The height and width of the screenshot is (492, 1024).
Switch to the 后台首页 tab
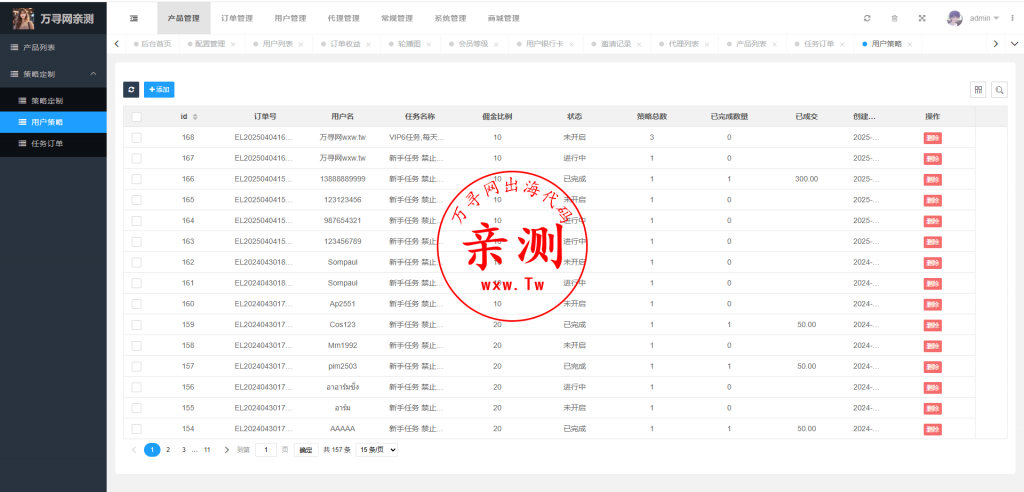[152, 44]
